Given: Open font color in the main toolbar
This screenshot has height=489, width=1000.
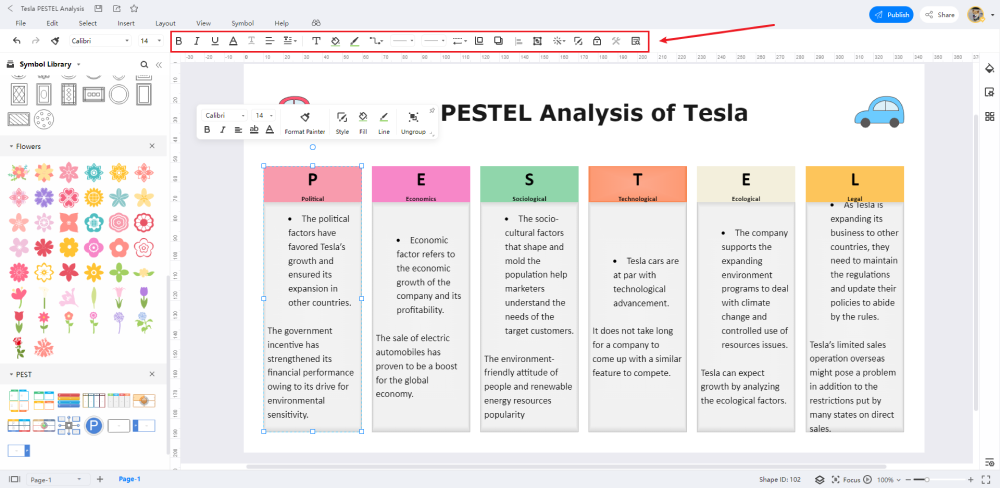Looking at the screenshot, I should tap(233, 41).
